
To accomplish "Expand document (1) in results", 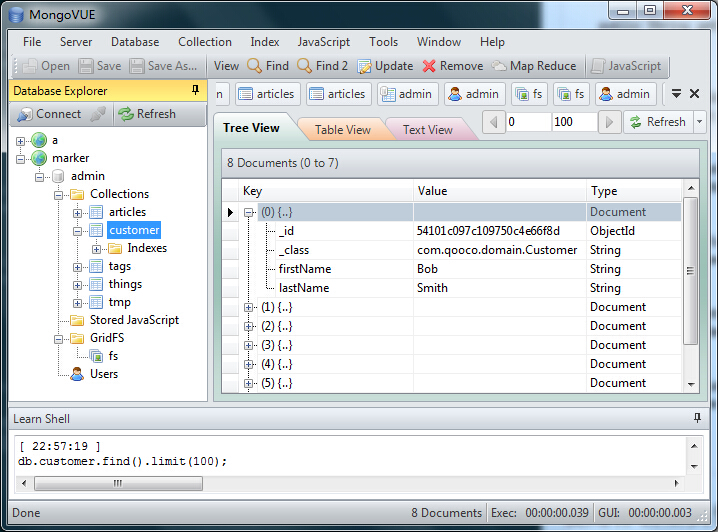I will [248, 307].
